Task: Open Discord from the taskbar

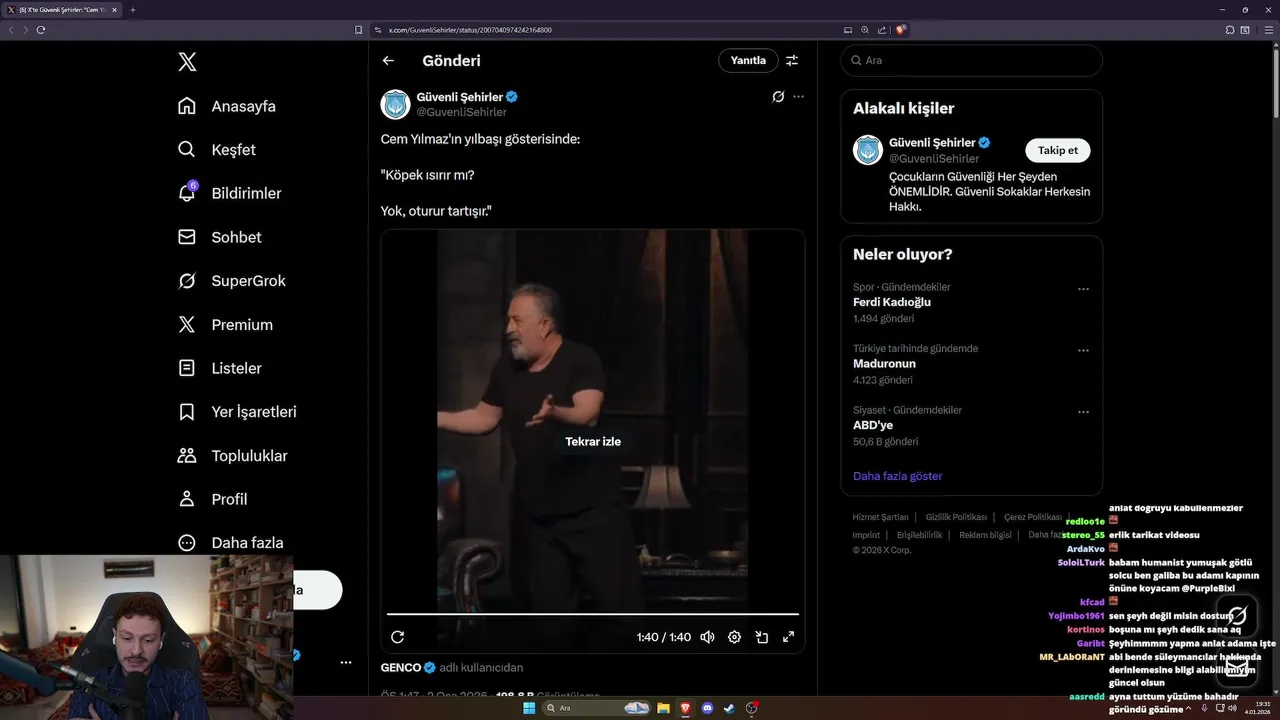Action: (708, 708)
